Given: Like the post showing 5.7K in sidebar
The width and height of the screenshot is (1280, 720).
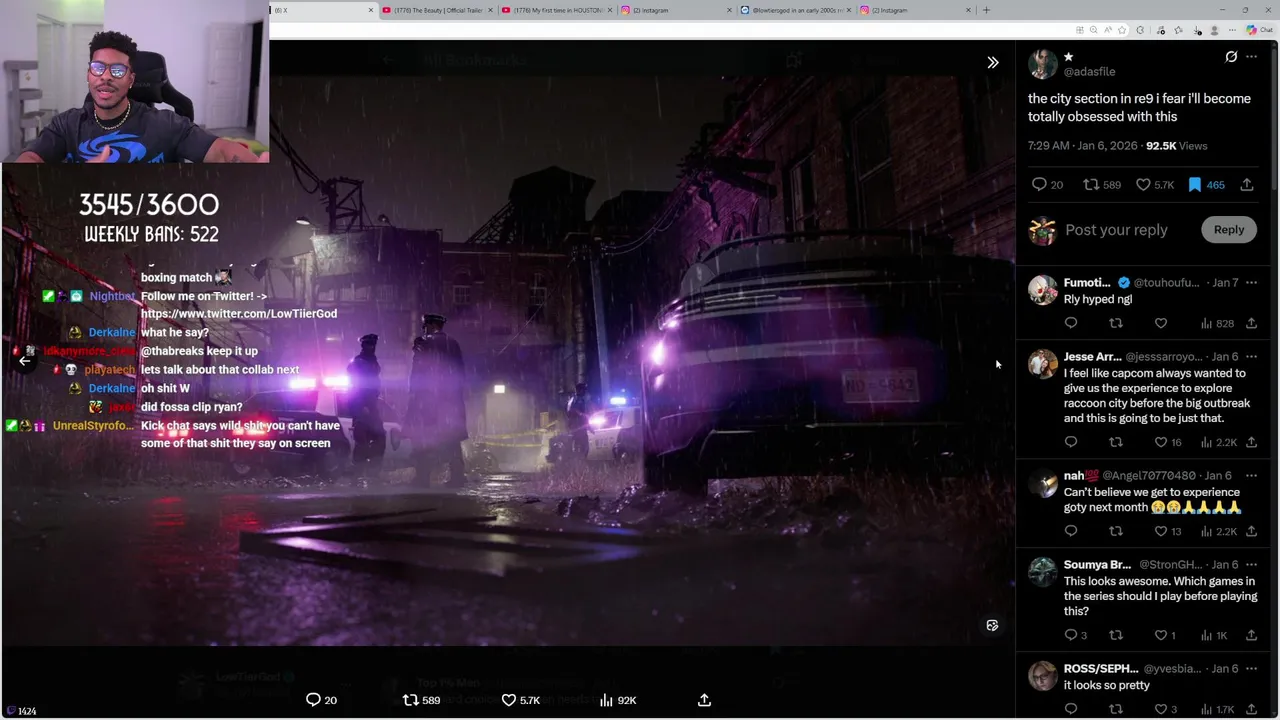Looking at the screenshot, I should (x=1154, y=184).
